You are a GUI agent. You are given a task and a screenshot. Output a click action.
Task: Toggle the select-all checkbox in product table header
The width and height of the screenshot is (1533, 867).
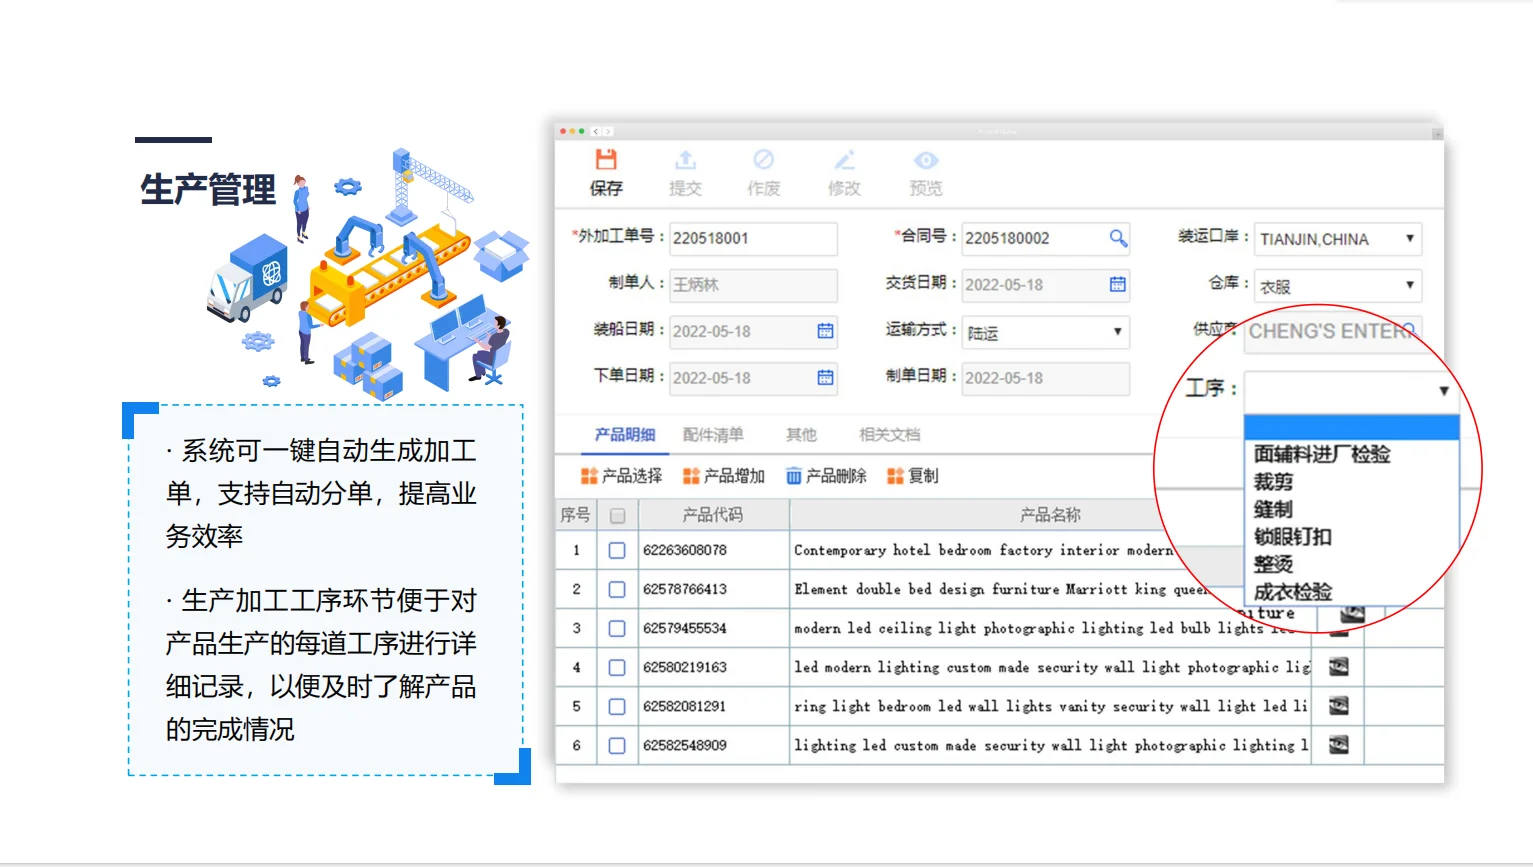pyautogui.click(x=617, y=514)
